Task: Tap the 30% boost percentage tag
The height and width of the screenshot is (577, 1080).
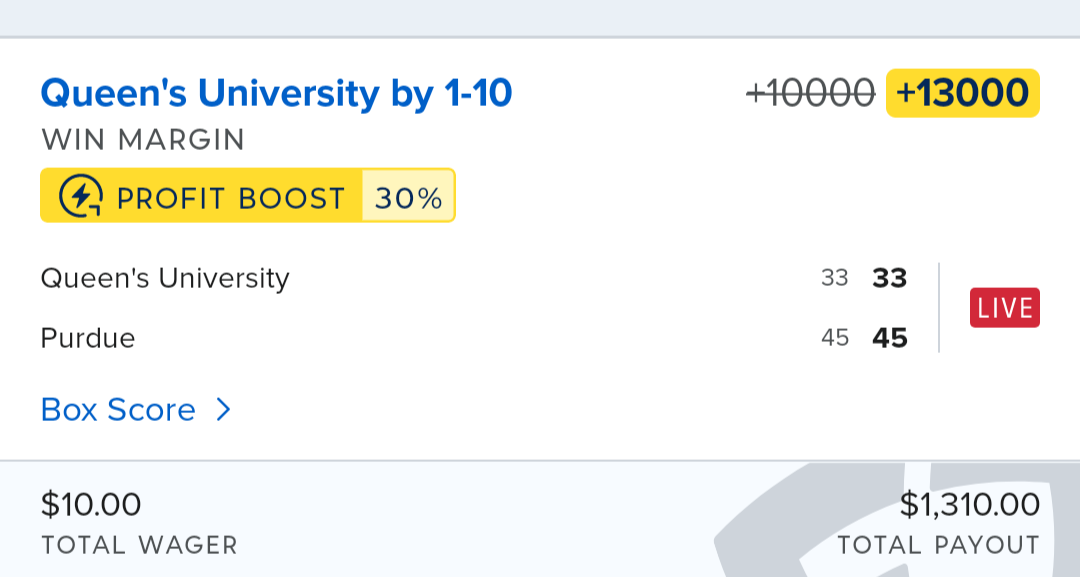Action: coord(408,197)
